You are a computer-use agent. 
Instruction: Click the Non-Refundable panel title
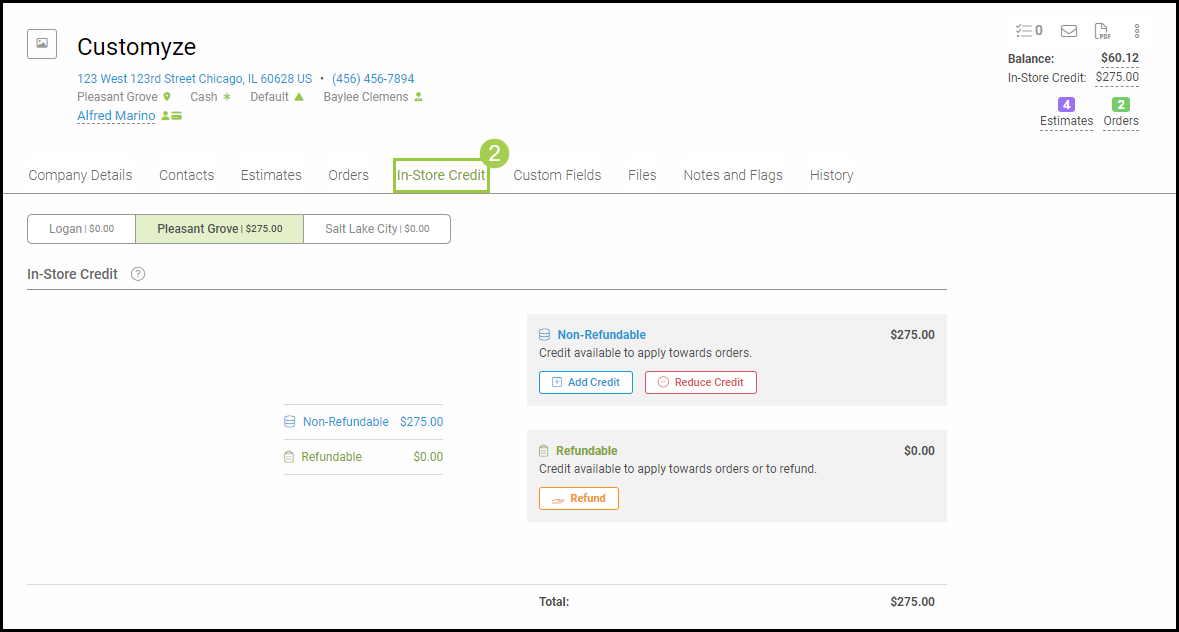(602, 335)
